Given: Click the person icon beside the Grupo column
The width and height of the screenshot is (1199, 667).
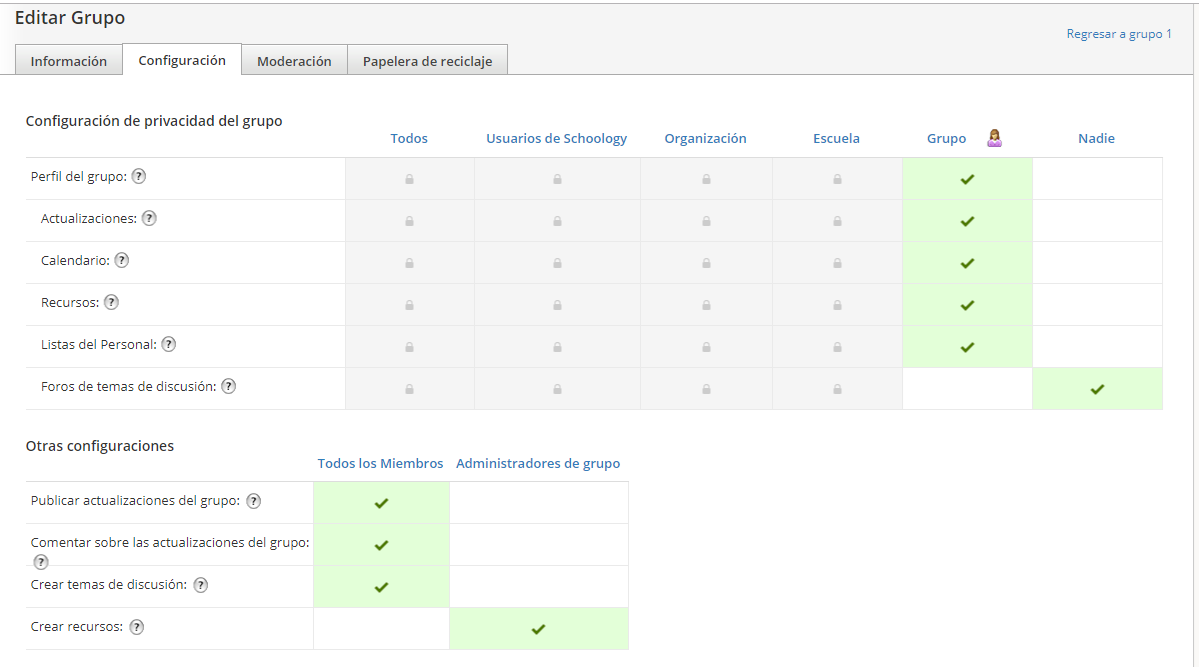Looking at the screenshot, I should pos(994,137).
